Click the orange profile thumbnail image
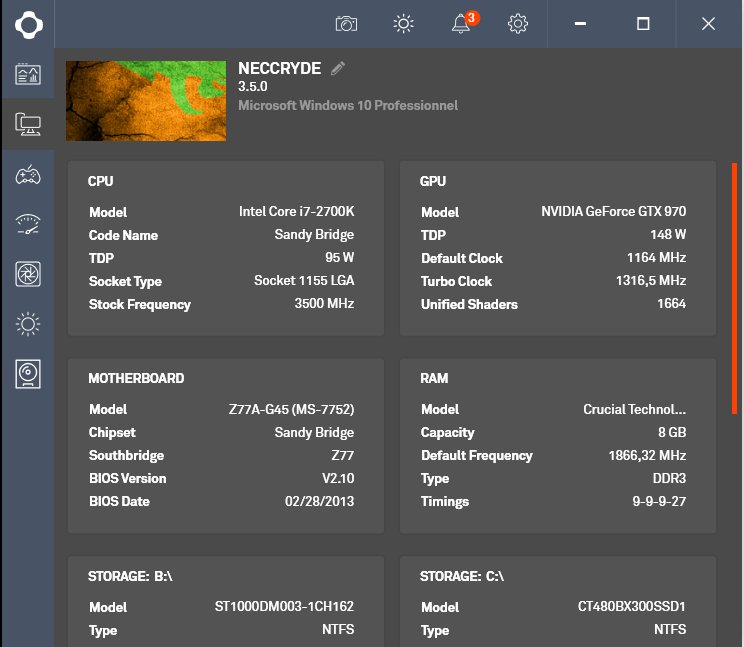 click(x=144, y=101)
